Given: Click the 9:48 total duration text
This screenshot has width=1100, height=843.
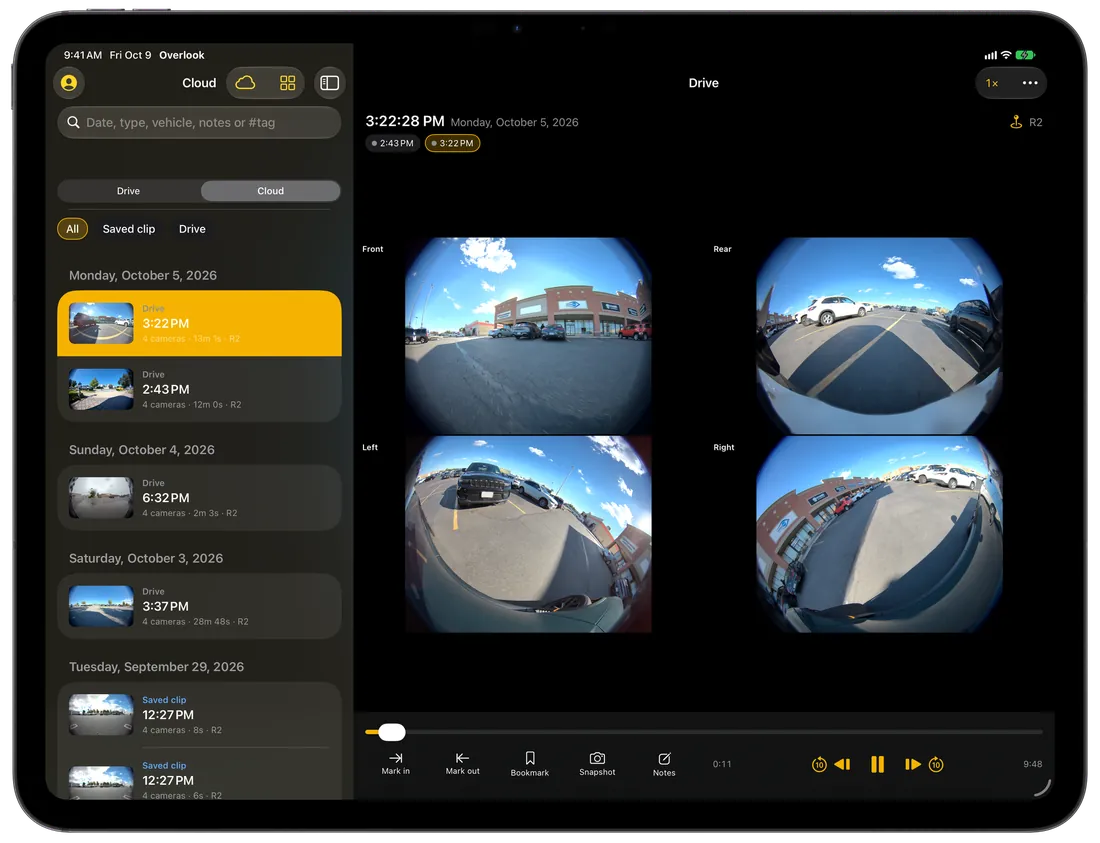Looking at the screenshot, I should point(1032,764).
